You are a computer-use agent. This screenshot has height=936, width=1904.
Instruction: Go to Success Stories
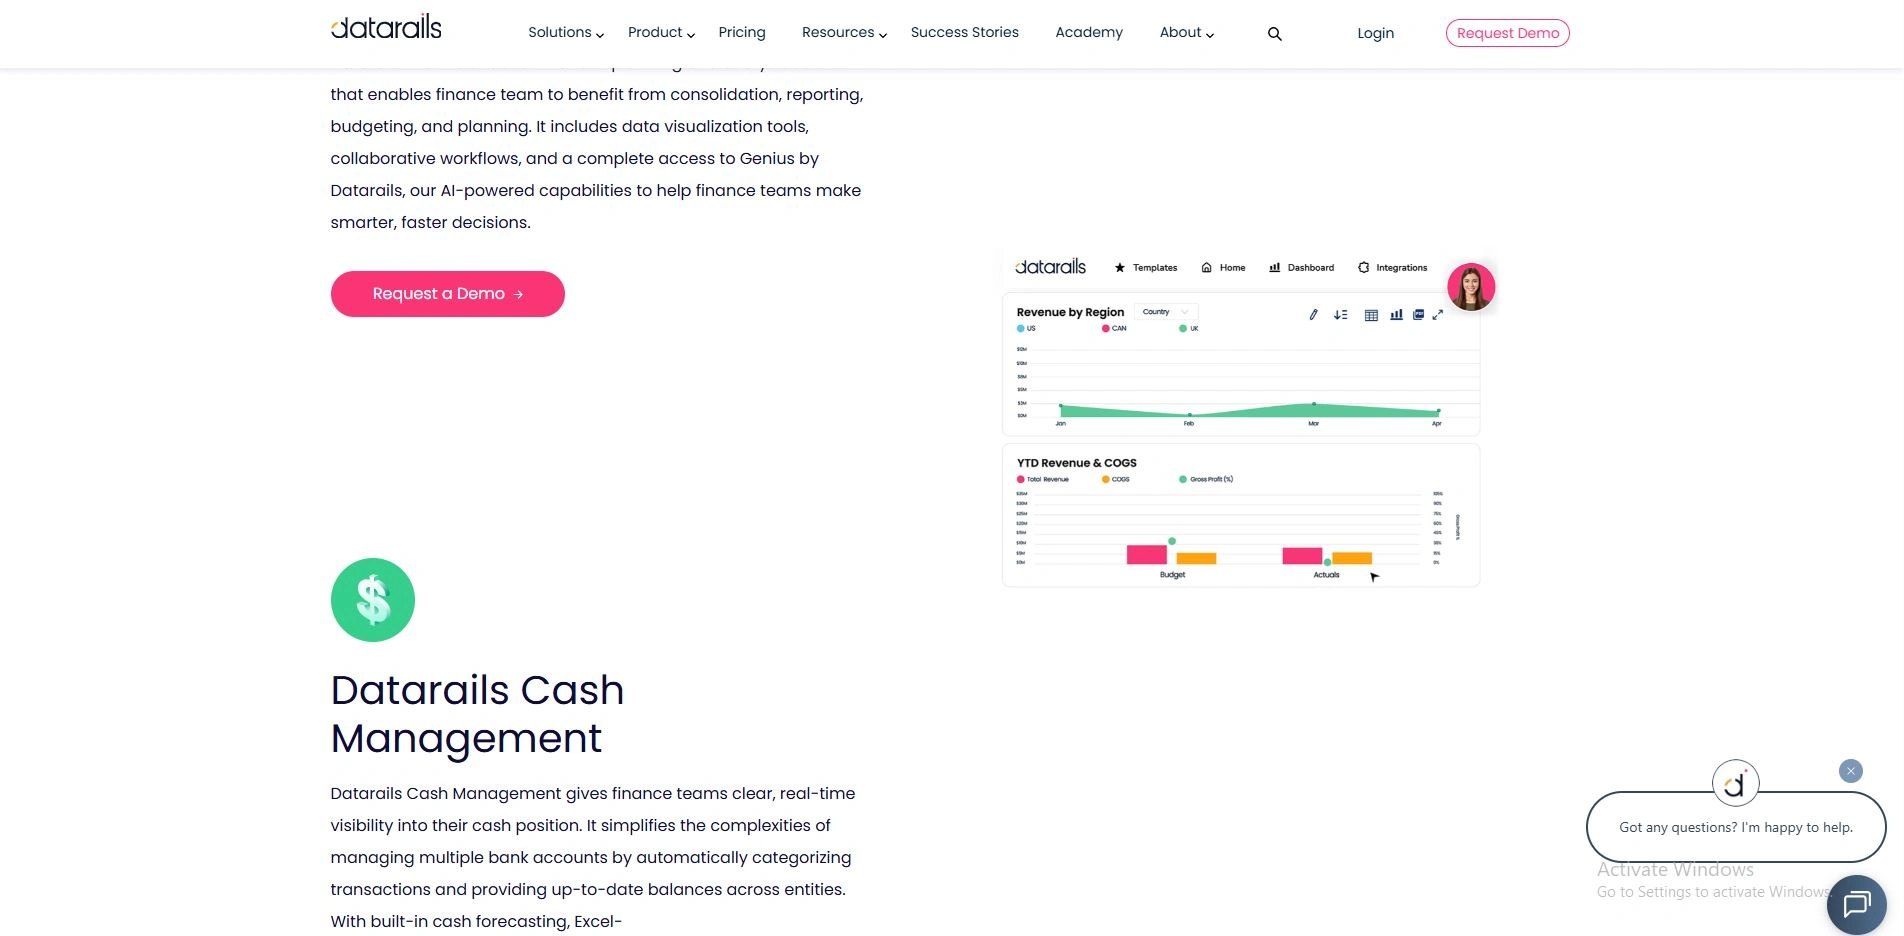click(x=964, y=33)
